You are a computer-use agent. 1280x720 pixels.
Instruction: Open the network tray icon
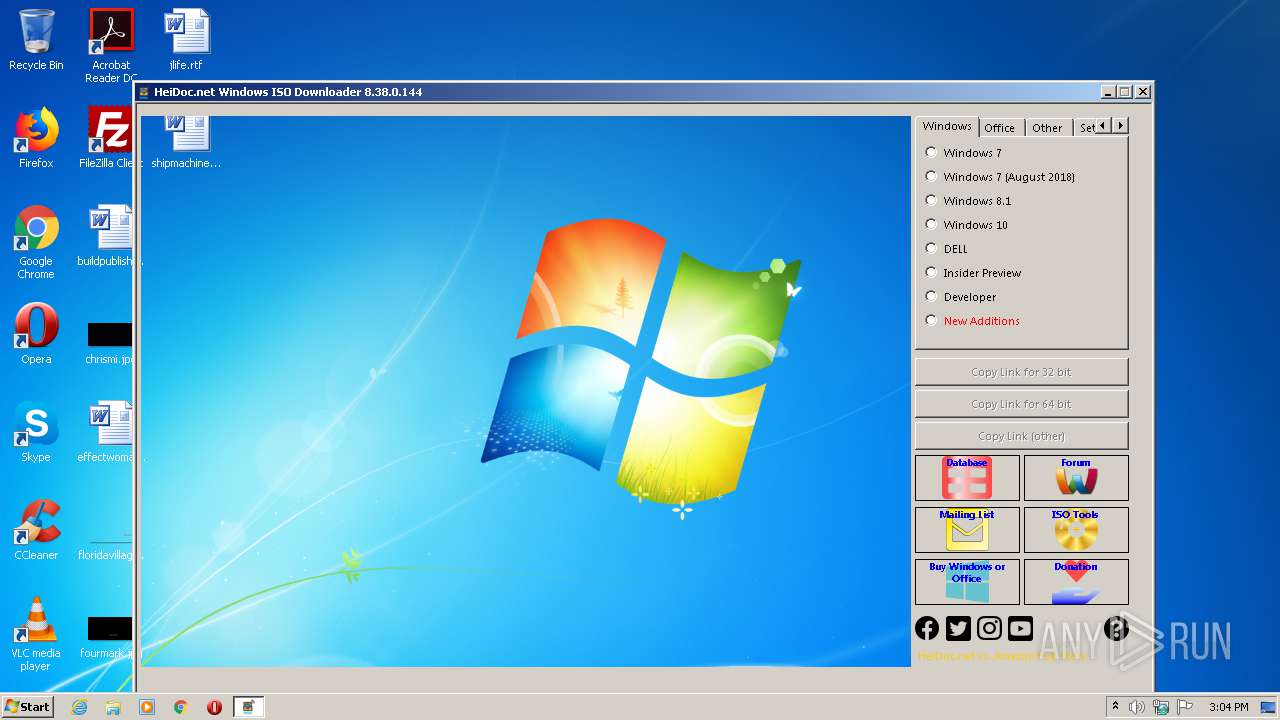coord(1161,707)
